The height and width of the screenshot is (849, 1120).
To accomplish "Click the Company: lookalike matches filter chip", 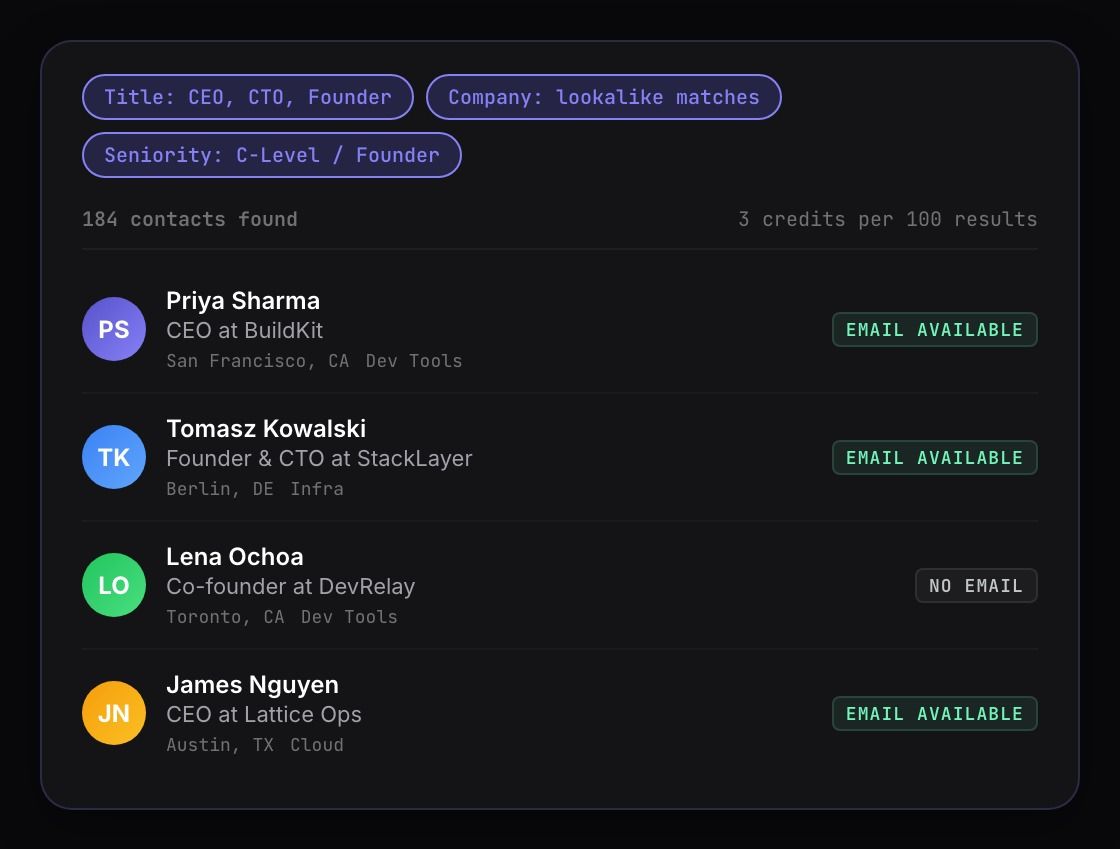I will (604, 97).
